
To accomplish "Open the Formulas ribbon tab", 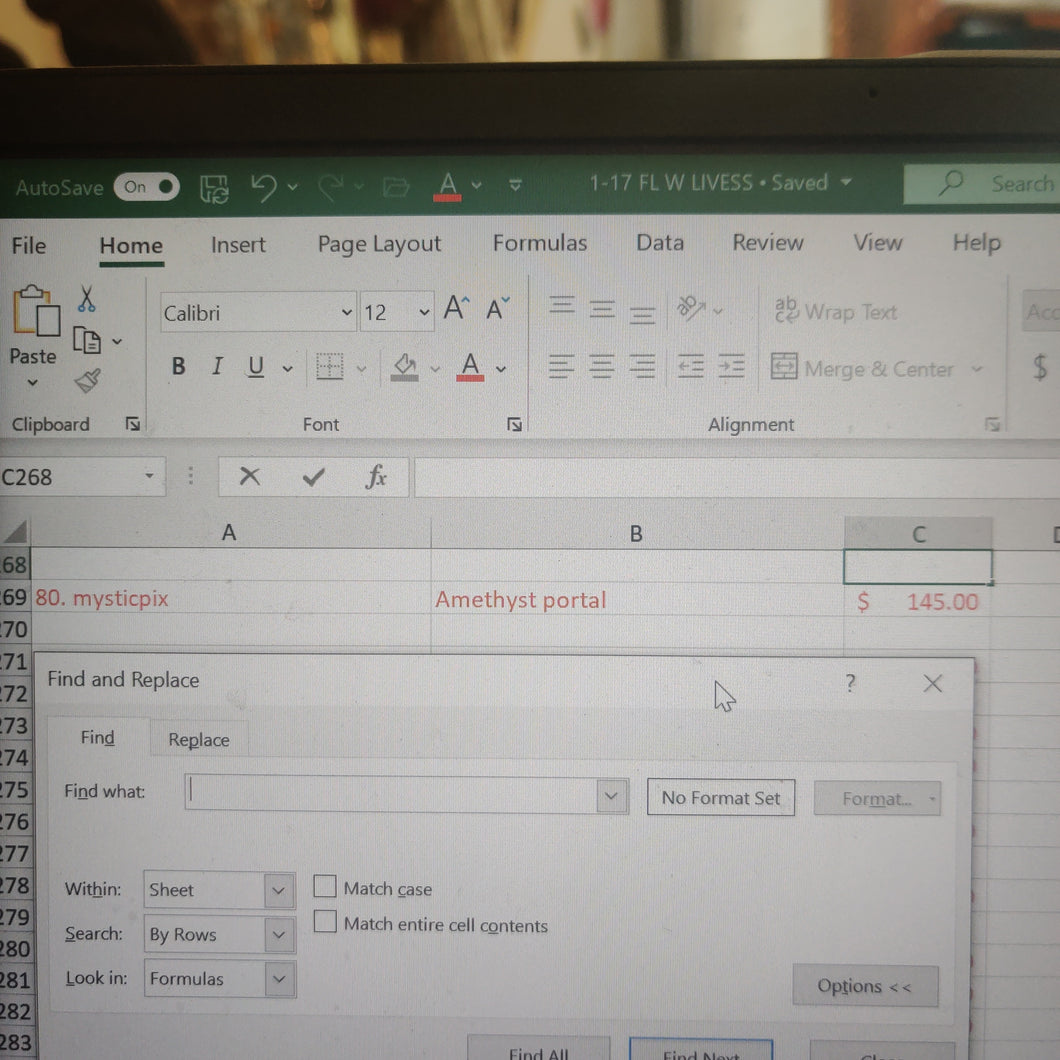I will [539, 243].
